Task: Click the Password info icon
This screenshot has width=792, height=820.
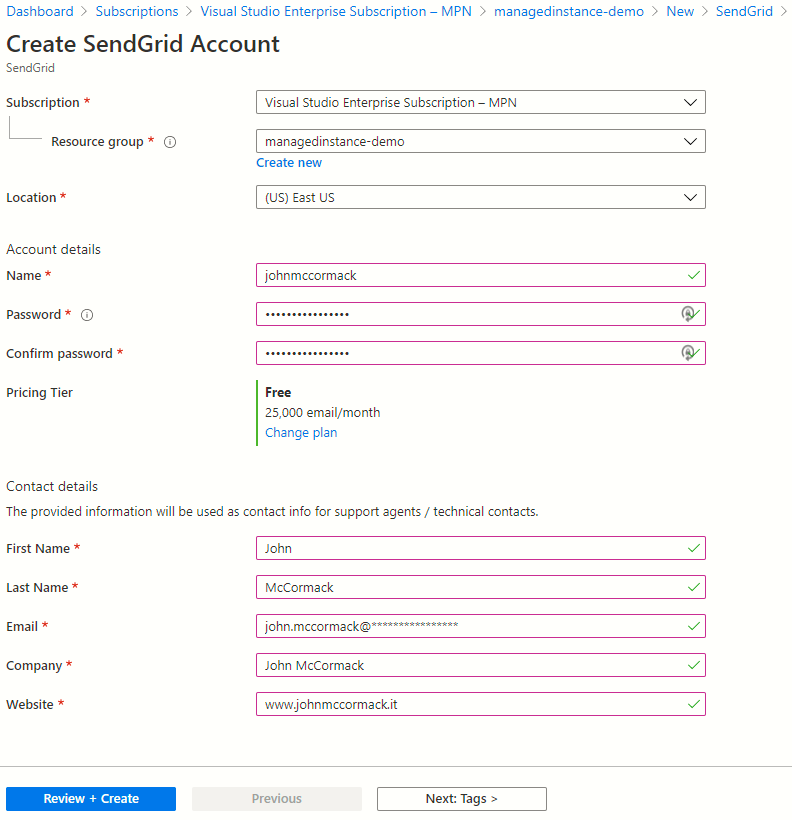Action: point(86,315)
